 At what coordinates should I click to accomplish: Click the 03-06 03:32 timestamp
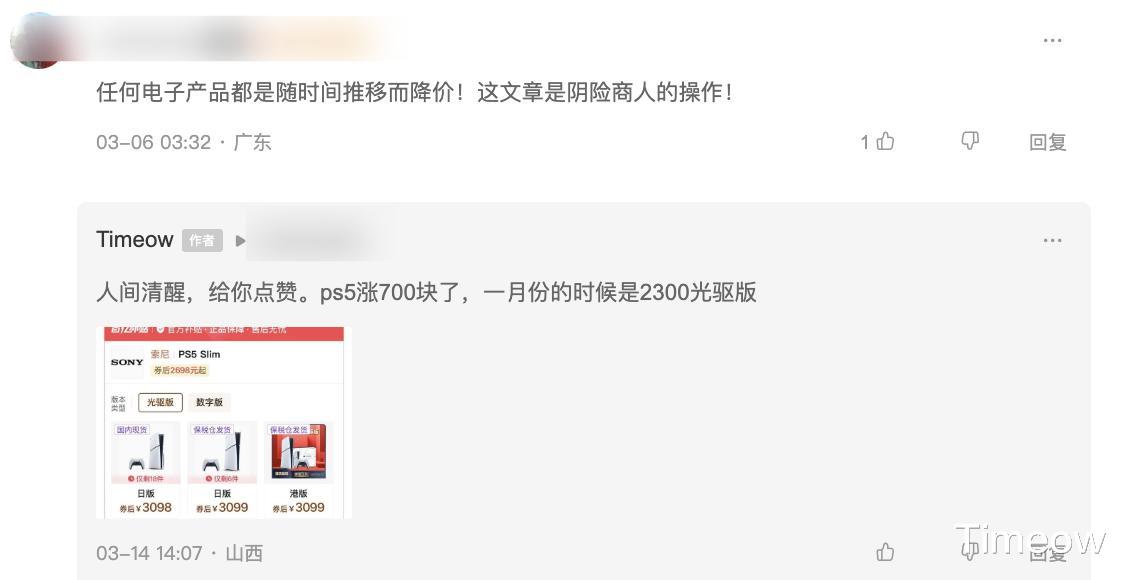pos(153,142)
